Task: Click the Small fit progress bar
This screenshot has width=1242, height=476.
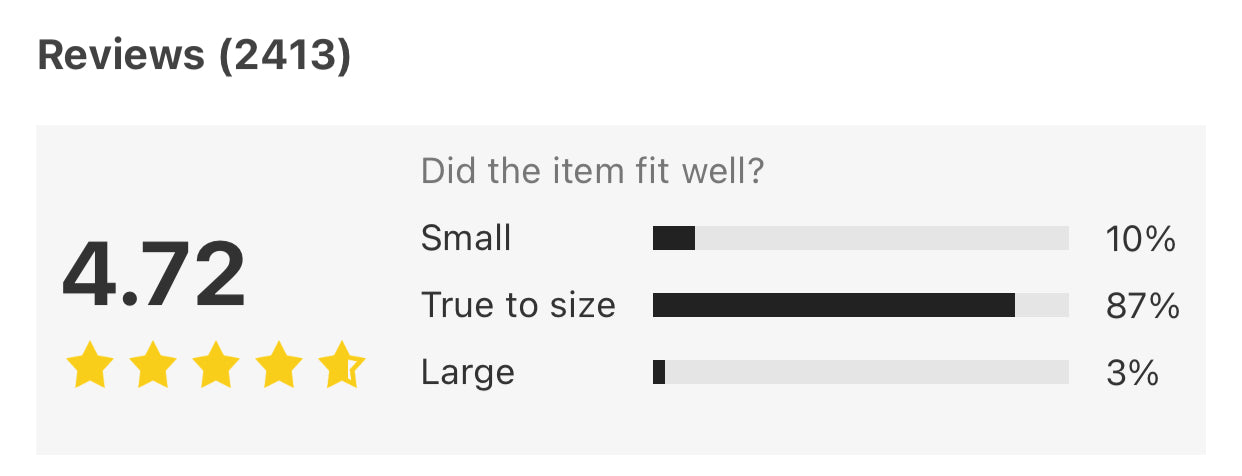Action: 860,238
